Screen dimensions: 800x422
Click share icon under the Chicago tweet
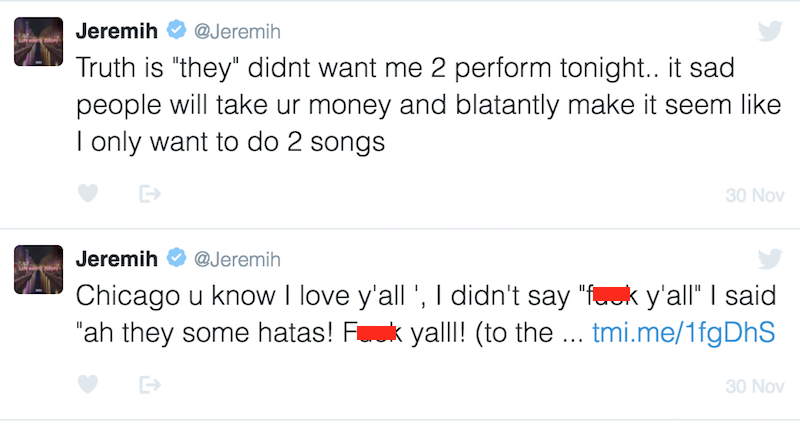coord(149,384)
